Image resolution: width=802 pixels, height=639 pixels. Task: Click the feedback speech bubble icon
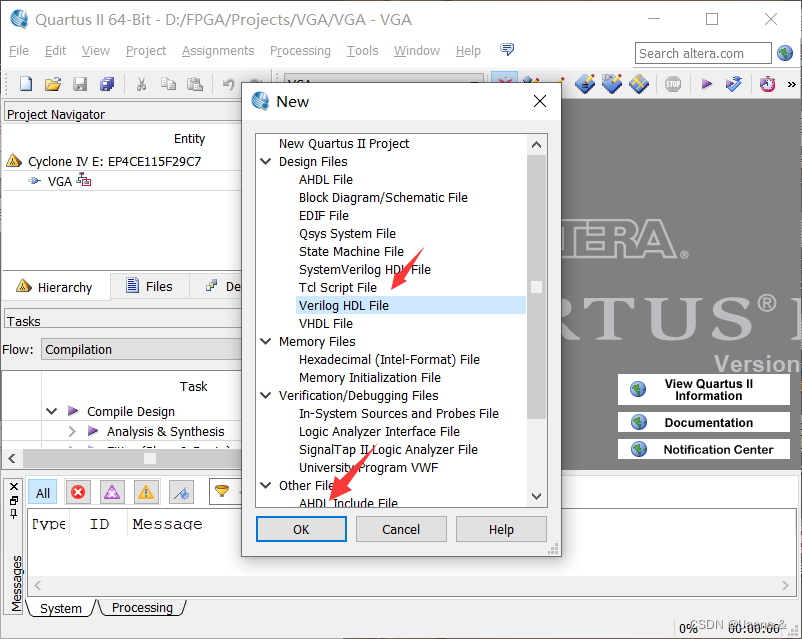[x=507, y=49]
